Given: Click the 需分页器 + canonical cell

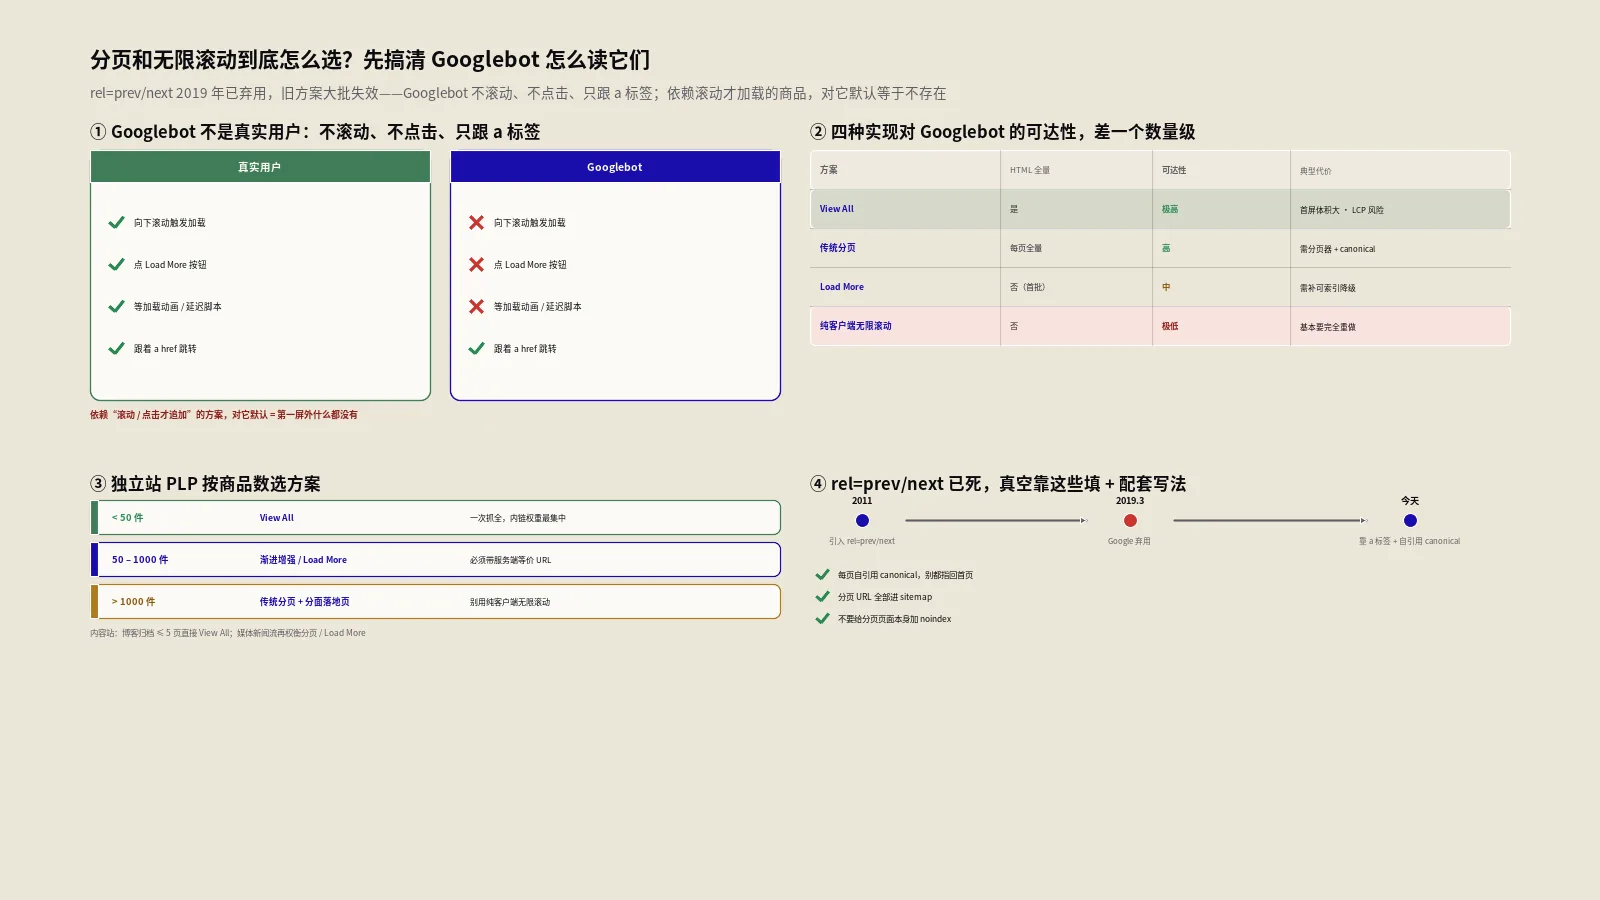Looking at the screenshot, I should (x=1337, y=249).
